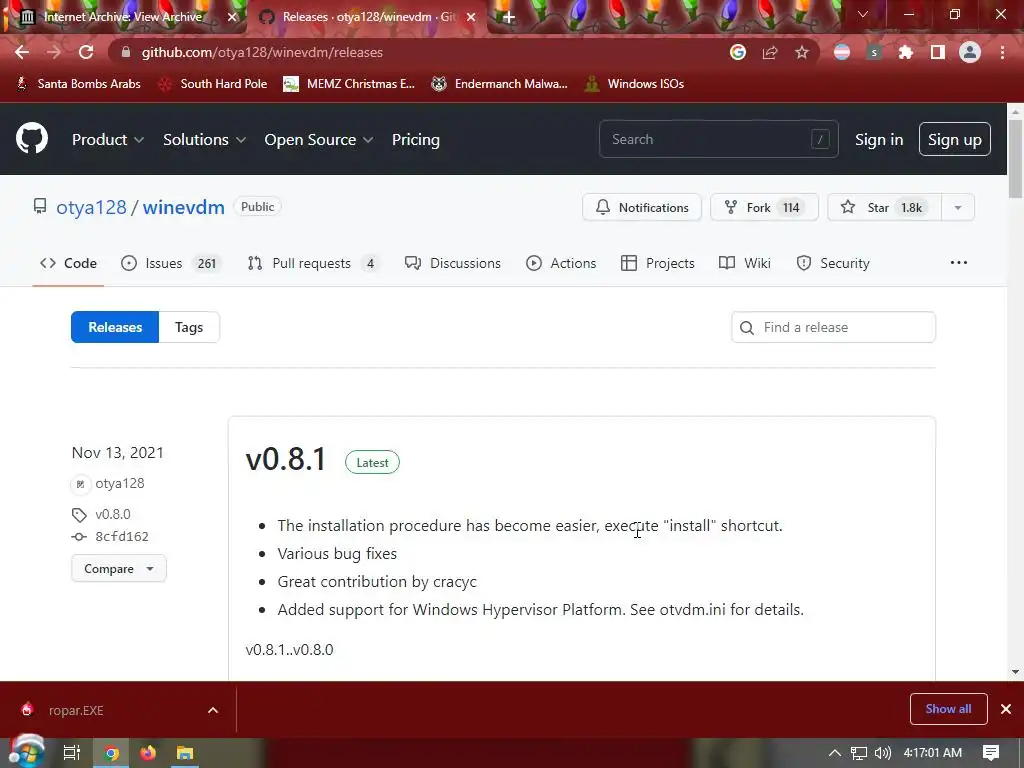Open the Chrome side panel icon

[938, 52]
